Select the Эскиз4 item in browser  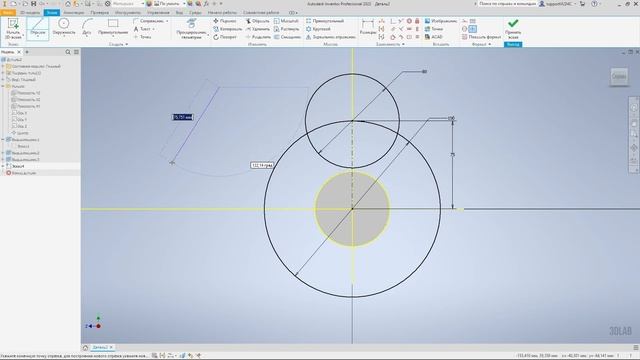pos(18,166)
